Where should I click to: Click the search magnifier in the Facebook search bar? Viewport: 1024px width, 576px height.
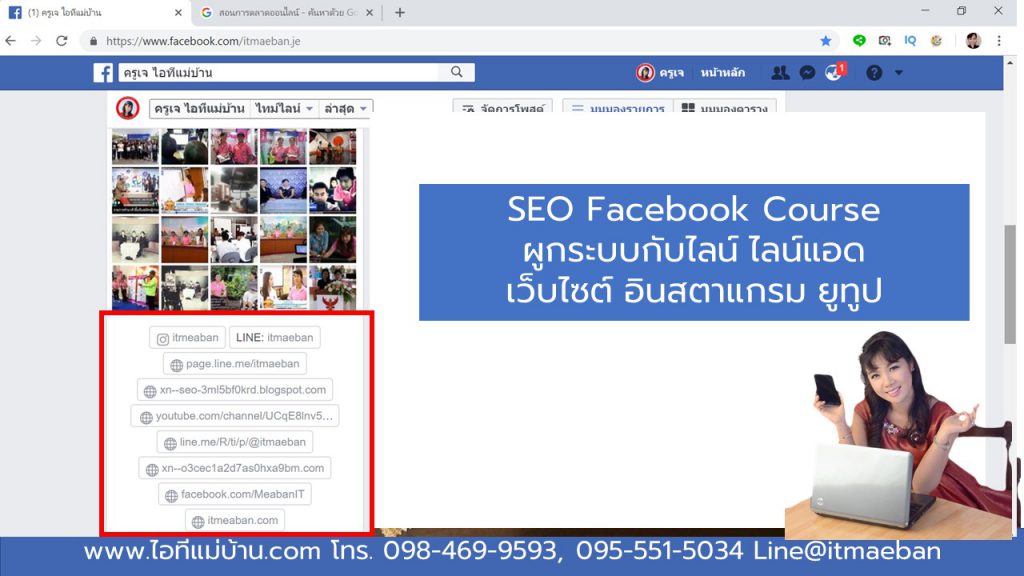tap(459, 72)
